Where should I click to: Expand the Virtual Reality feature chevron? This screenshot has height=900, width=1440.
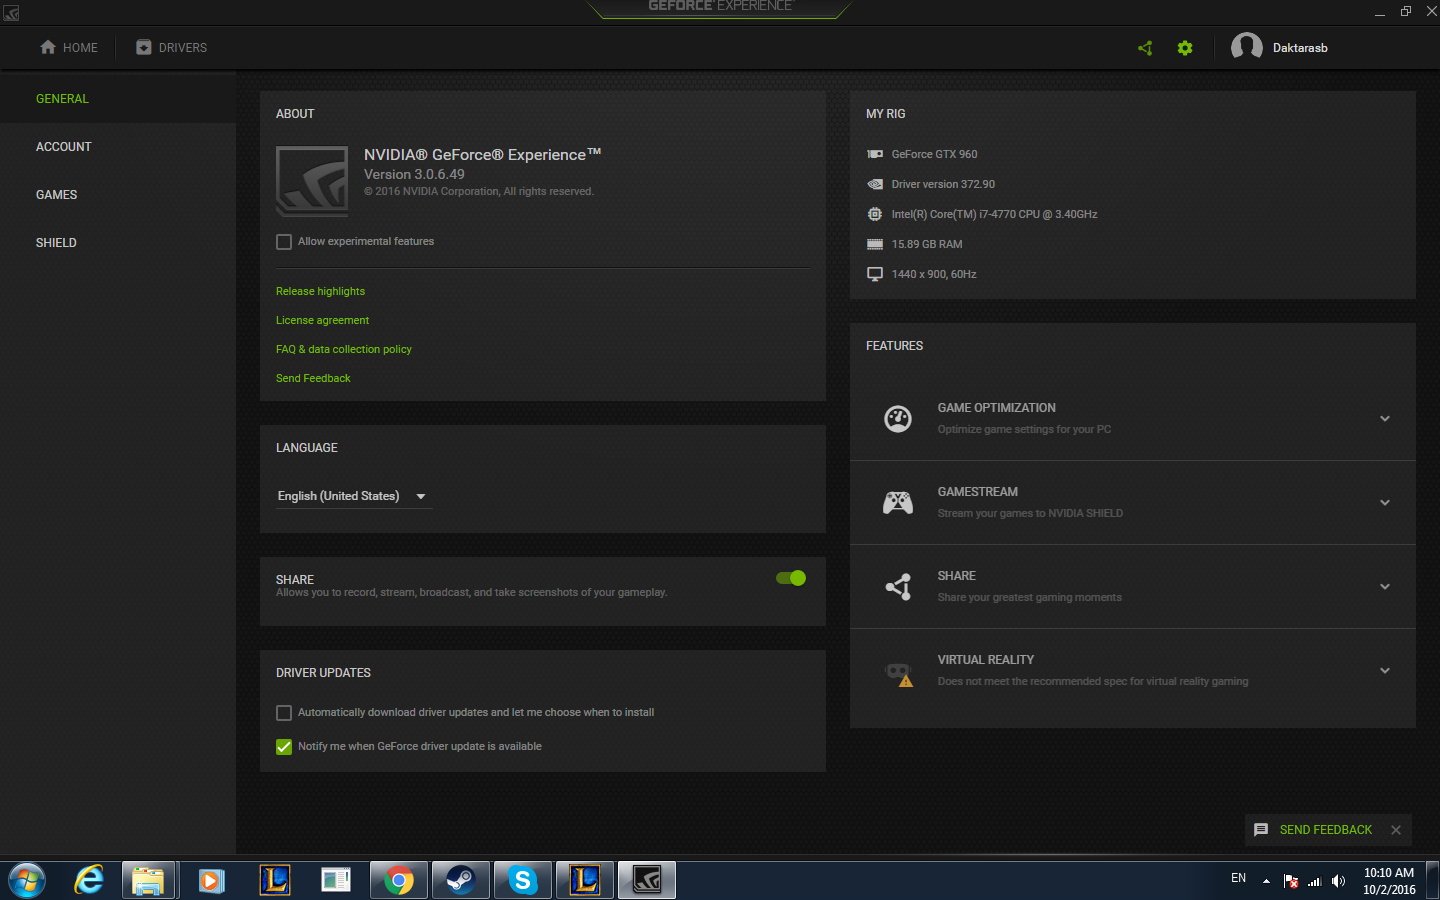click(x=1385, y=671)
